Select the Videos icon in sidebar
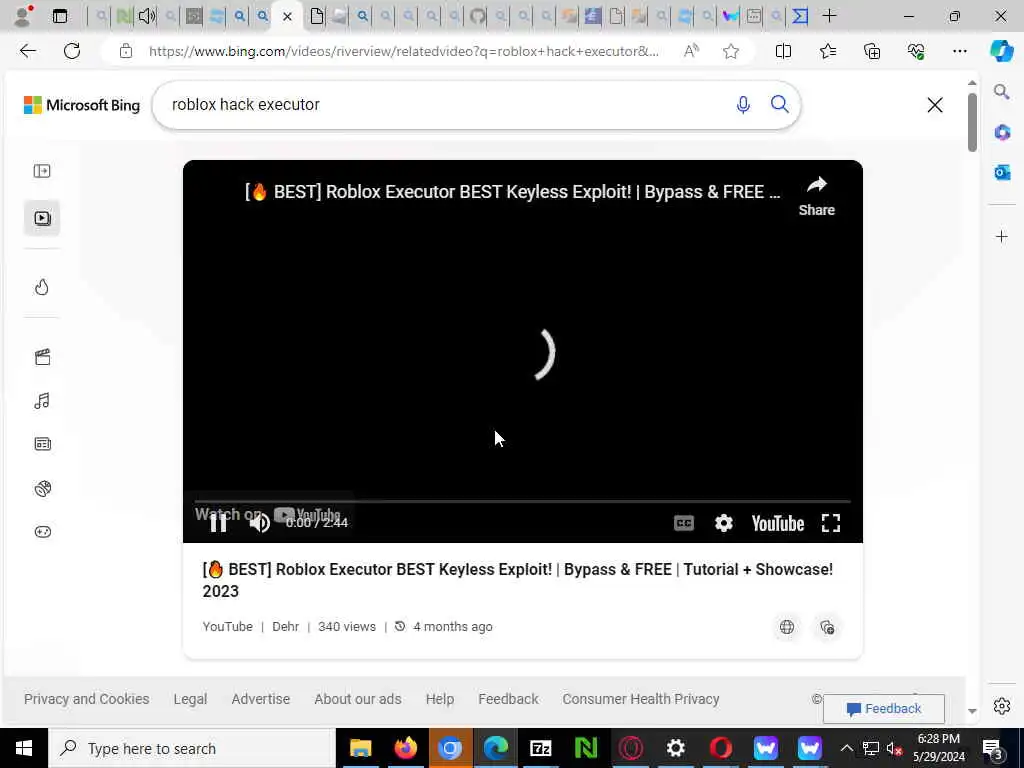Viewport: 1024px width, 768px height. [42, 218]
